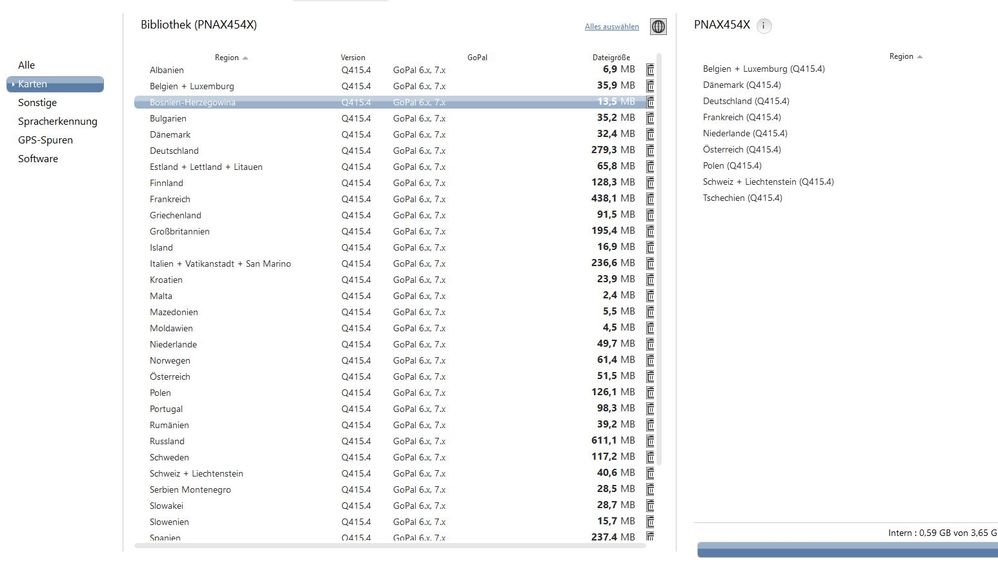The height and width of the screenshot is (569, 998).
Task: Toggle the device list Region sort arrow
Action: pyautogui.click(x=919, y=57)
